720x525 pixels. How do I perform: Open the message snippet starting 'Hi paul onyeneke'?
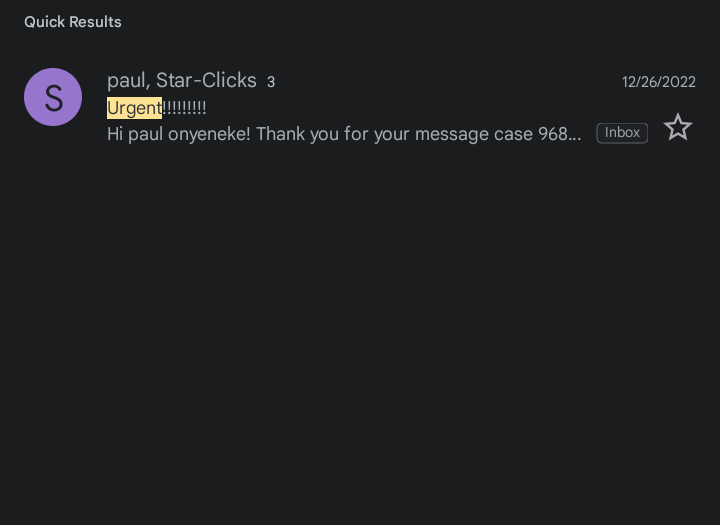click(x=344, y=134)
